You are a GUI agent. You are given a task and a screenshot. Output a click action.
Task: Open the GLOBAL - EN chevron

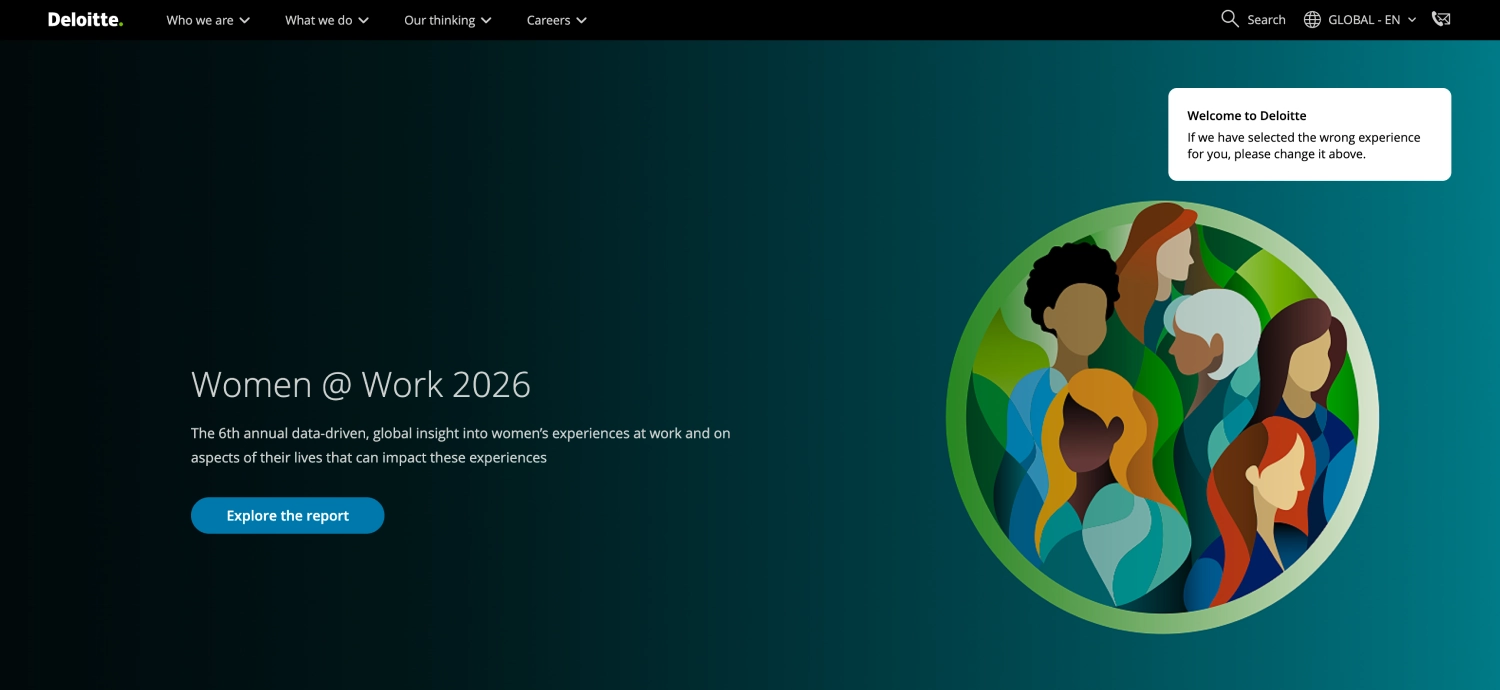tap(1412, 20)
